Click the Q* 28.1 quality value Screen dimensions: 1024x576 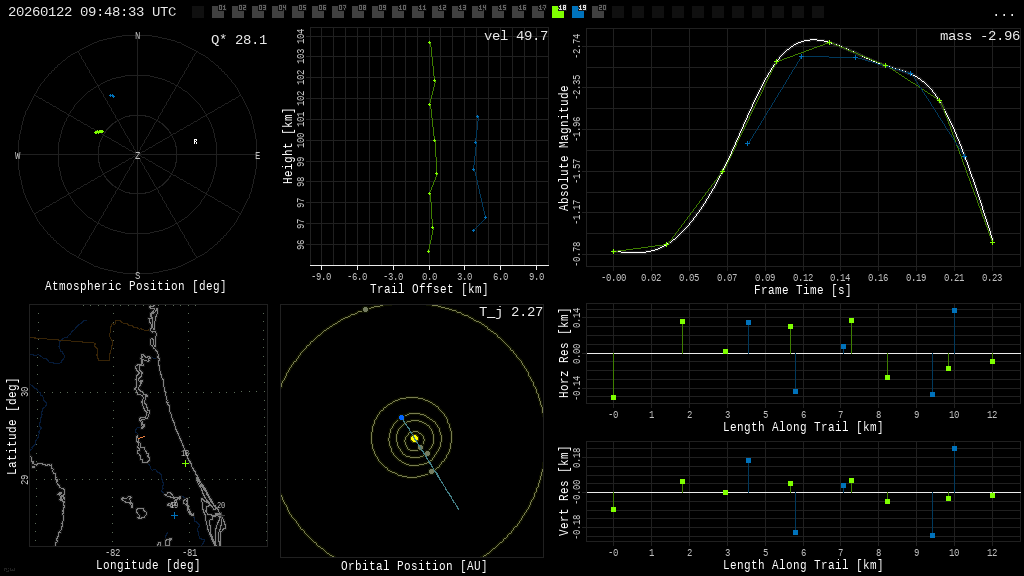(x=238, y=40)
